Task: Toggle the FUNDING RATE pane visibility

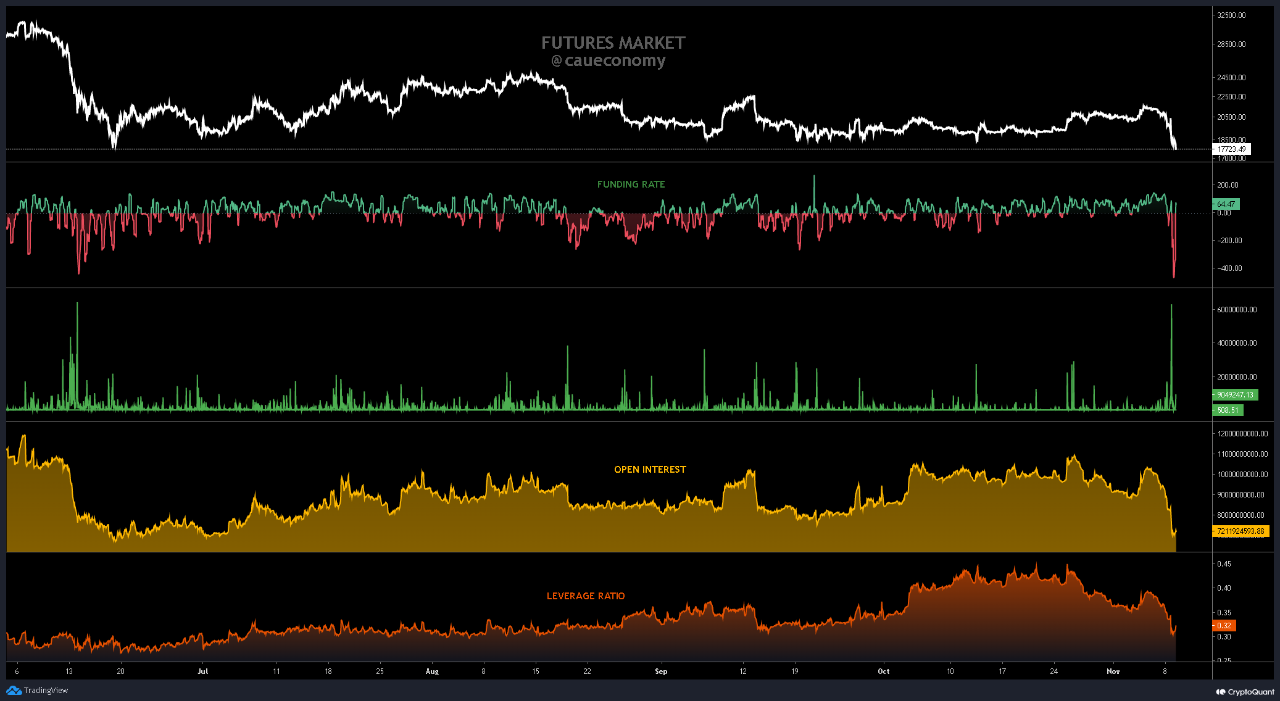Action: coord(630,184)
